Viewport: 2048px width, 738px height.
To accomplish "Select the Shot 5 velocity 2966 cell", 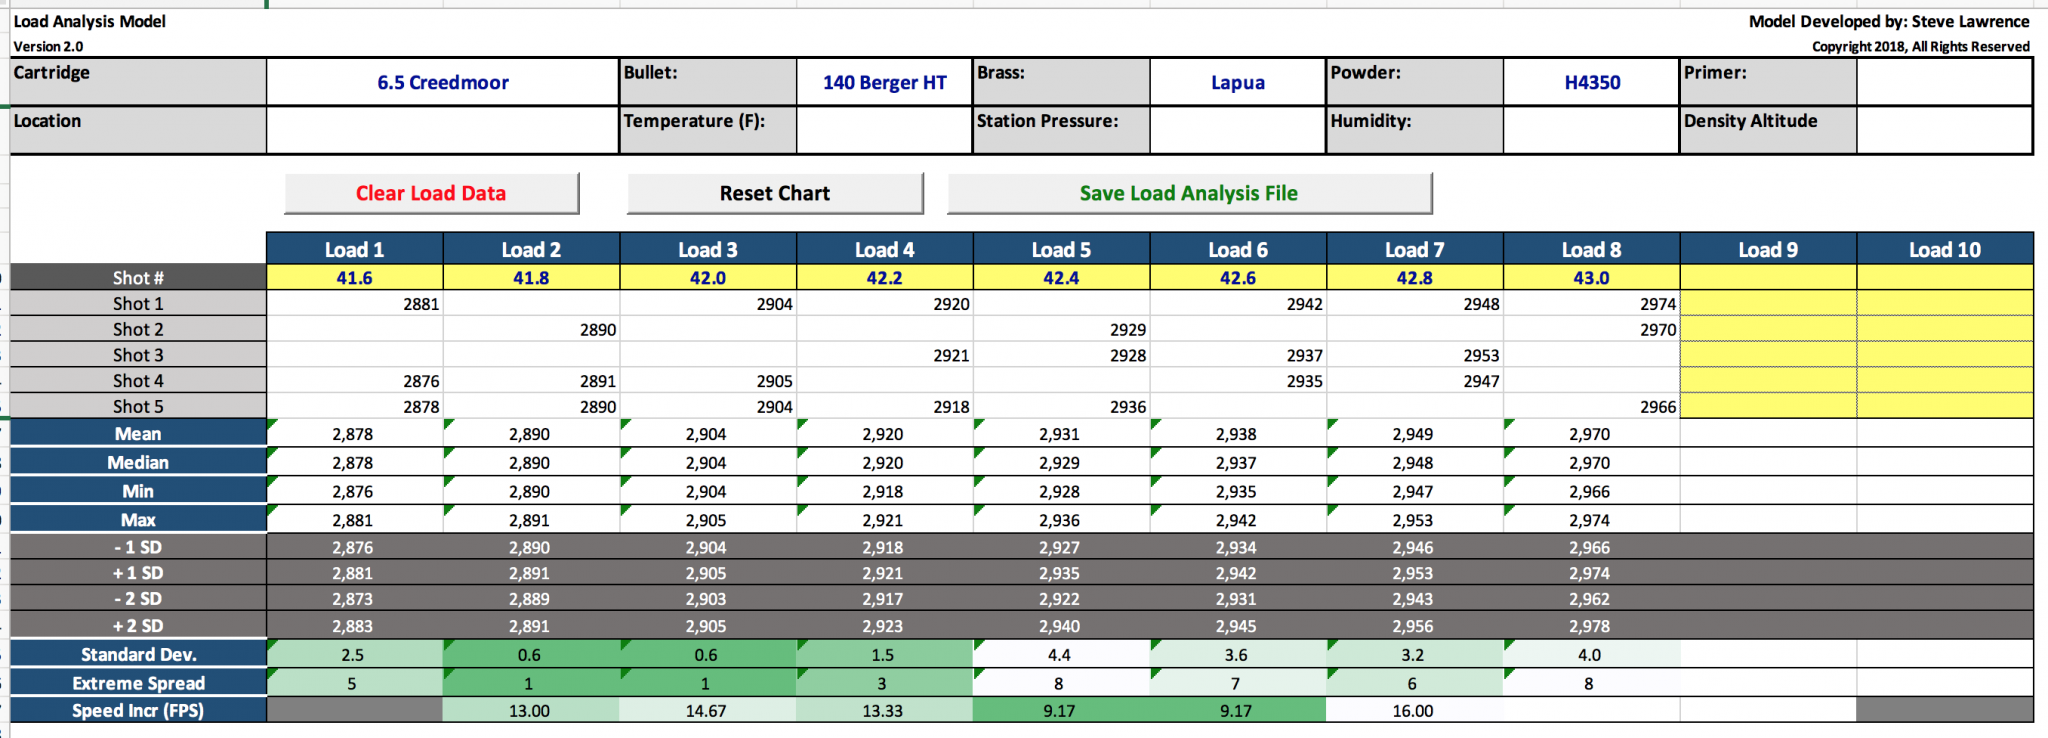I will point(1592,406).
